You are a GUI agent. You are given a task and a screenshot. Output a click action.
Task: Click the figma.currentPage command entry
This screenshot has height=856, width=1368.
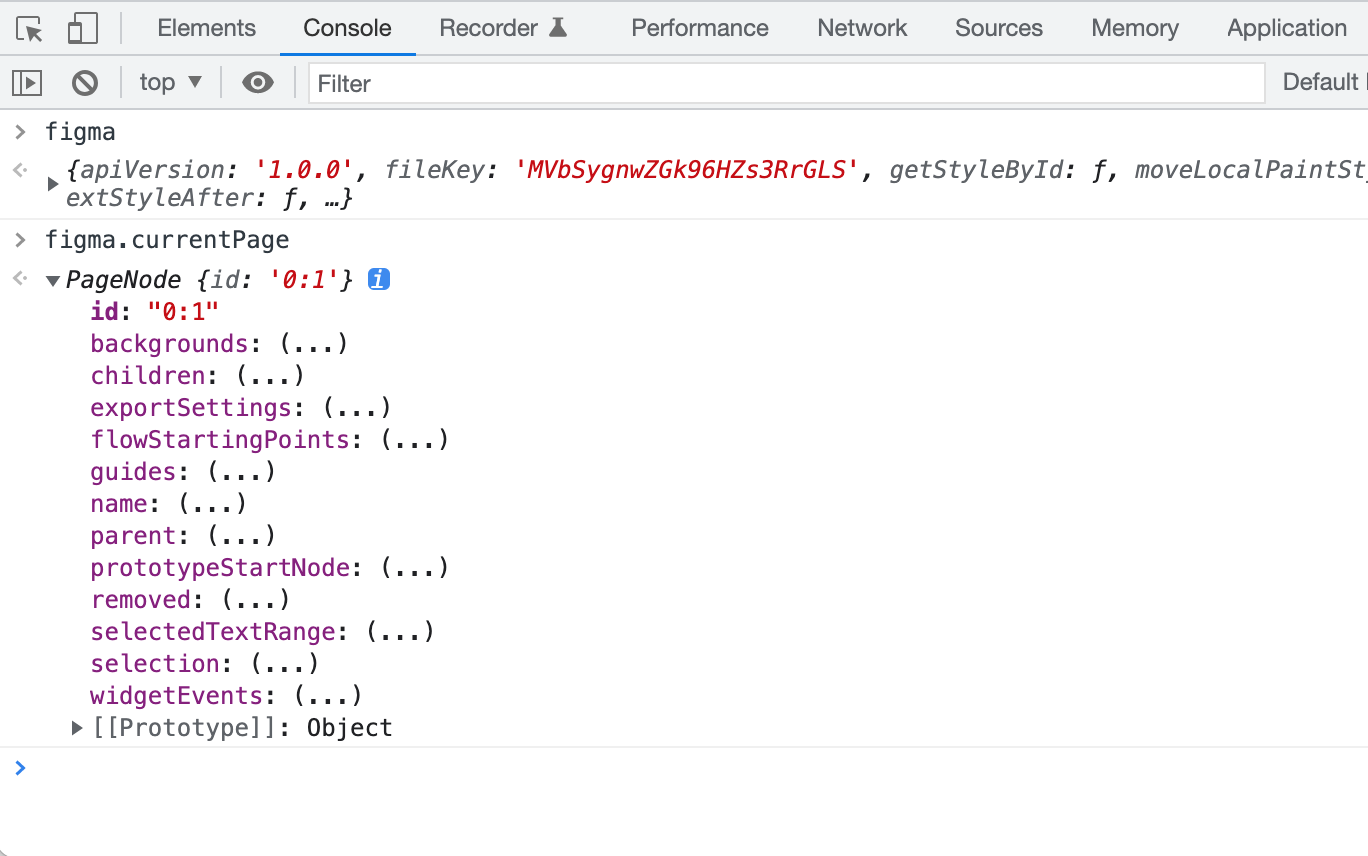click(167, 241)
